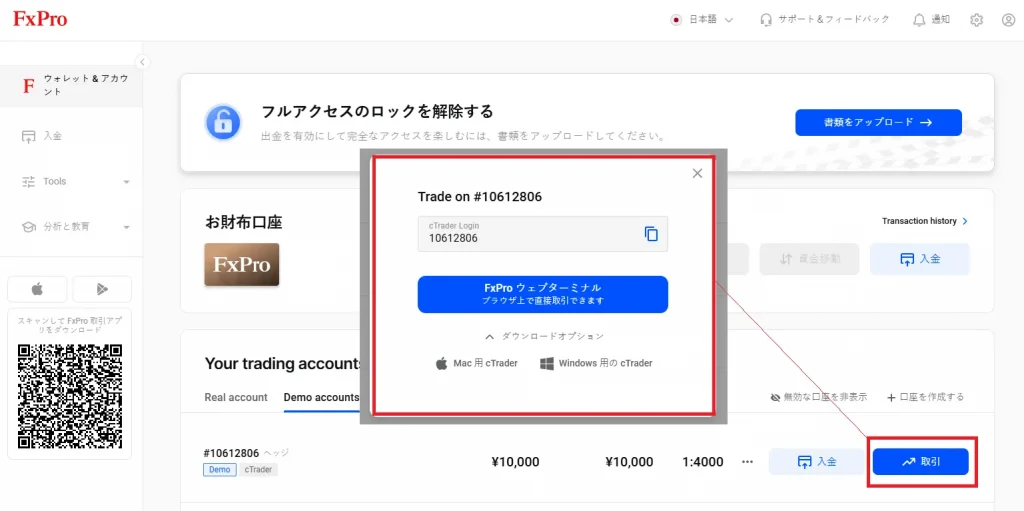Image resolution: width=1024 pixels, height=511 pixels.
Task: Open the 通知 notifications bell
Action: [931, 20]
